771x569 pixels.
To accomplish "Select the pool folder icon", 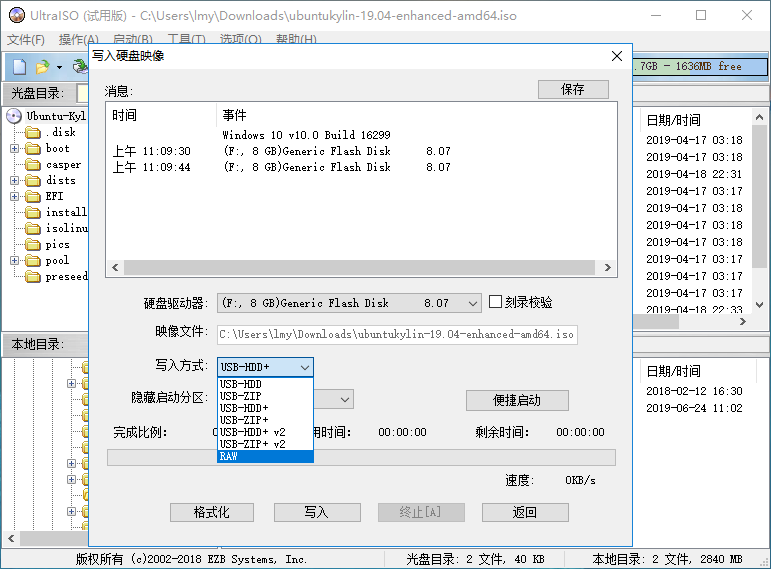I will (x=33, y=261).
